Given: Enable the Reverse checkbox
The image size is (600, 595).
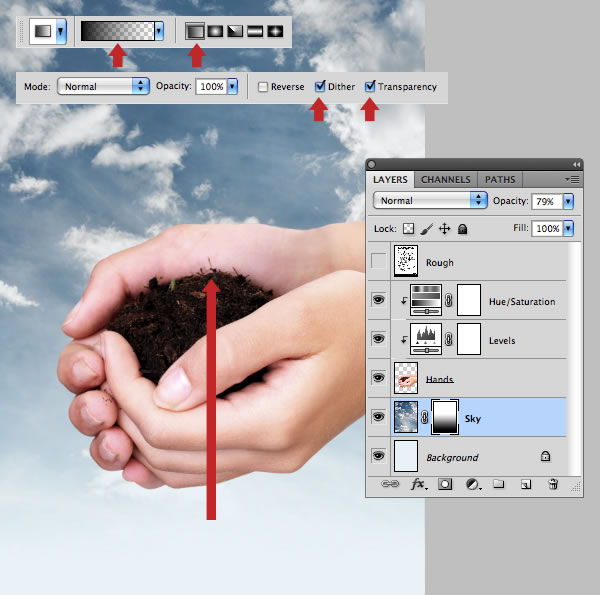Looking at the screenshot, I should 262,87.
